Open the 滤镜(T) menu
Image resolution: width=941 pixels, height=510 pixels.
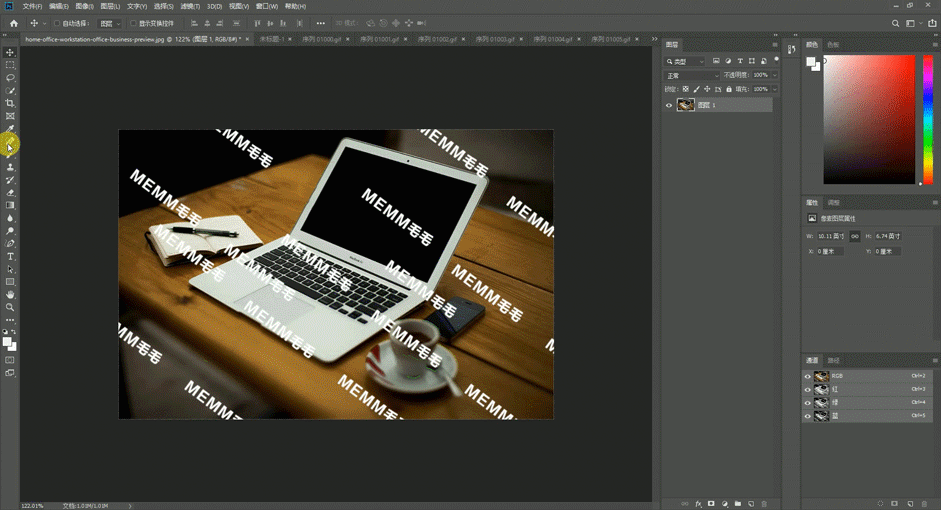pos(190,6)
